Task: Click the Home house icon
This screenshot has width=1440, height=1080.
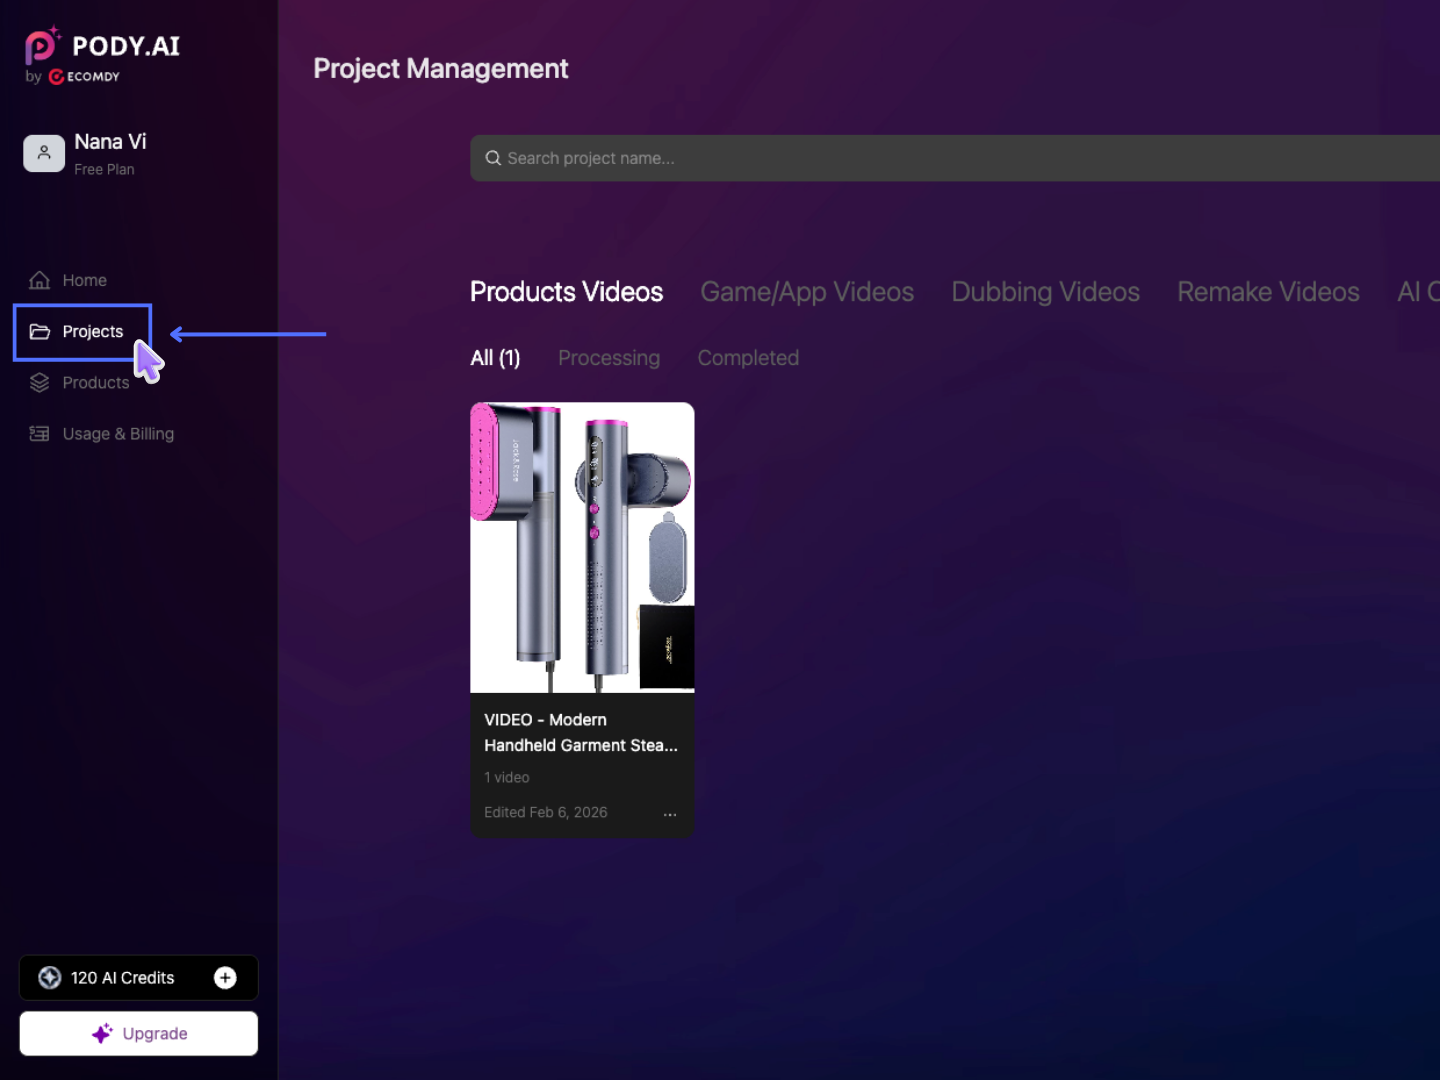Action: [x=39, y=280]
